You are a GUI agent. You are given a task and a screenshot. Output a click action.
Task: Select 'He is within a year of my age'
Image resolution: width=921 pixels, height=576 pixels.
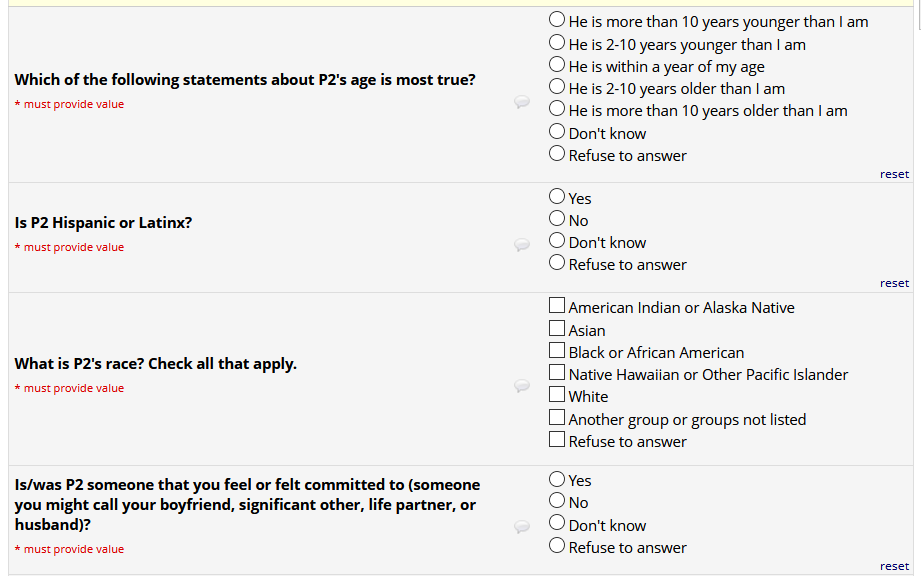click(x=557, y=66)
